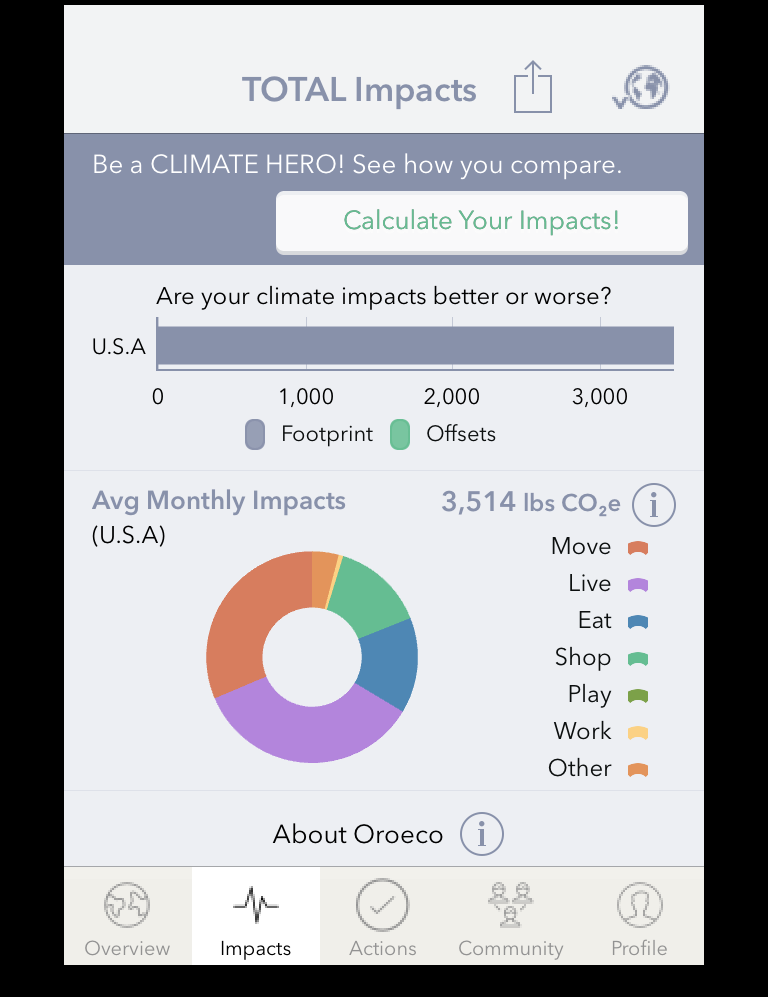Tap the Work legend color swatch
The image size is (768, 997).
point(638,733)
